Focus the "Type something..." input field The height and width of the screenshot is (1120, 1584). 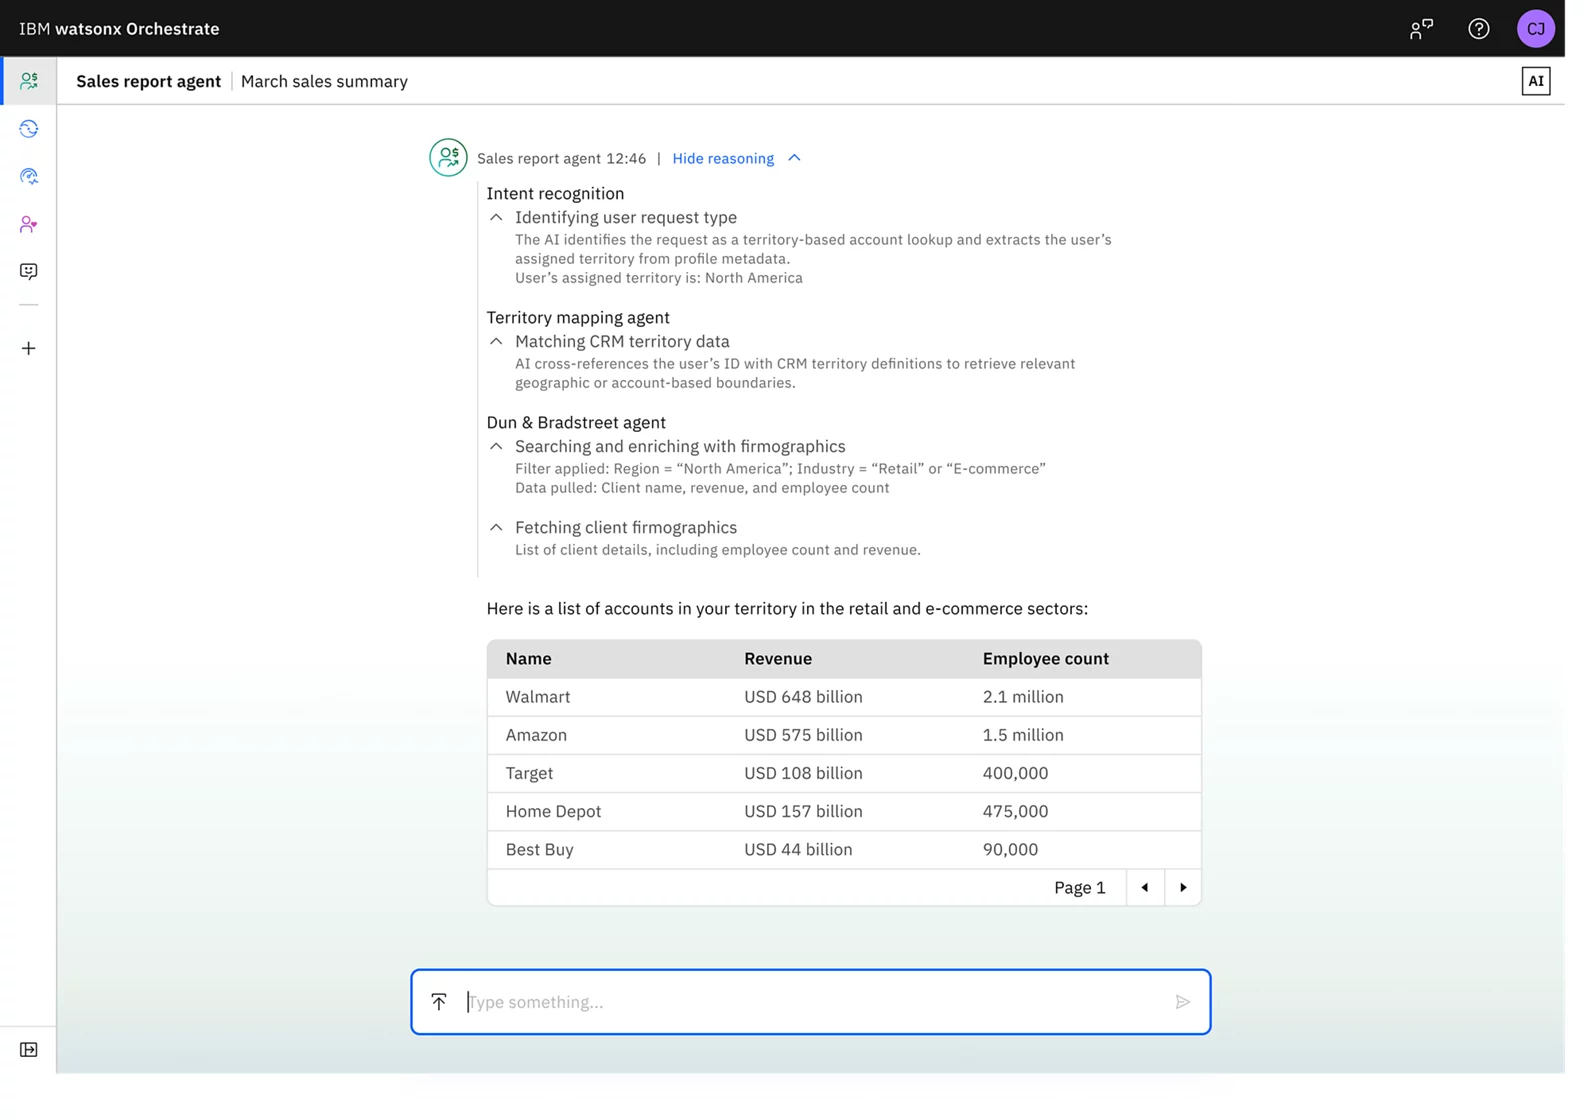(x=810, y=1001)
